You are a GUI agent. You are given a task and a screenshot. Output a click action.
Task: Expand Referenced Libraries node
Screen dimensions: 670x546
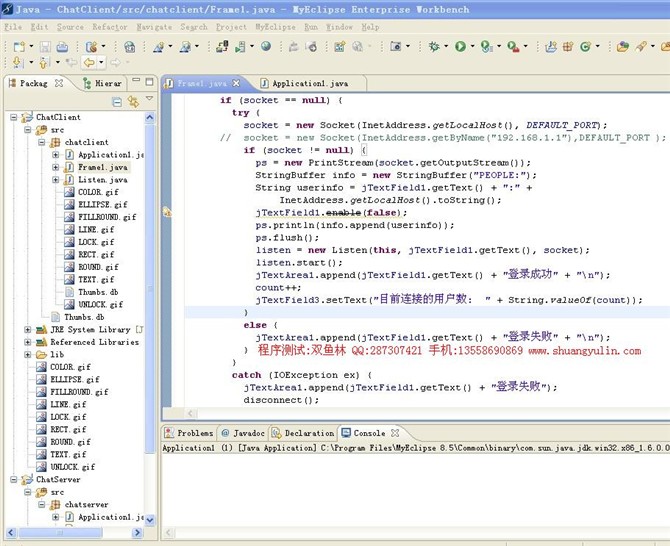coord(27,342)
